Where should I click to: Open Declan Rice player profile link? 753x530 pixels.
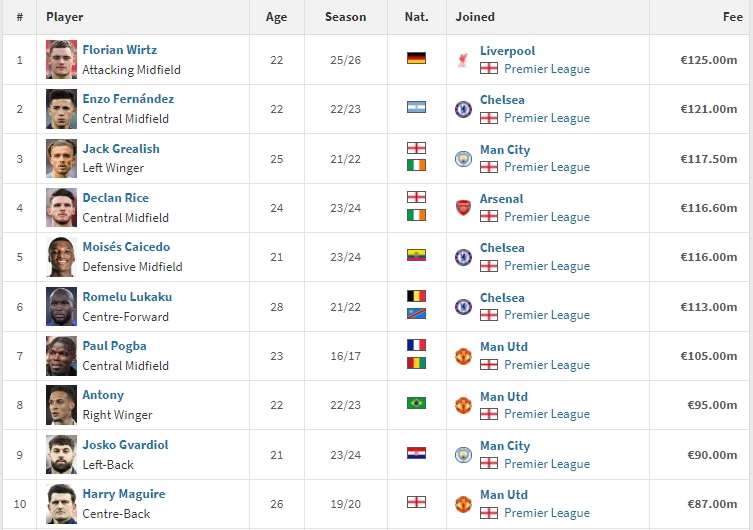tap(115, 198)
